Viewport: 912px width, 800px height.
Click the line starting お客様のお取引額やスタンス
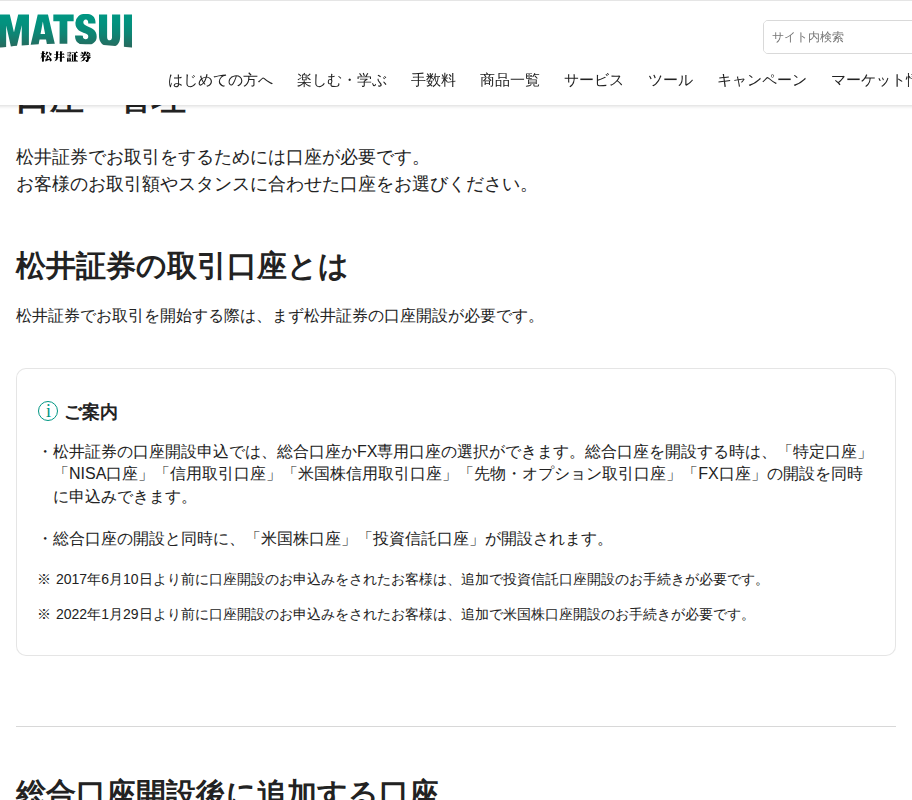pos(273,184)
